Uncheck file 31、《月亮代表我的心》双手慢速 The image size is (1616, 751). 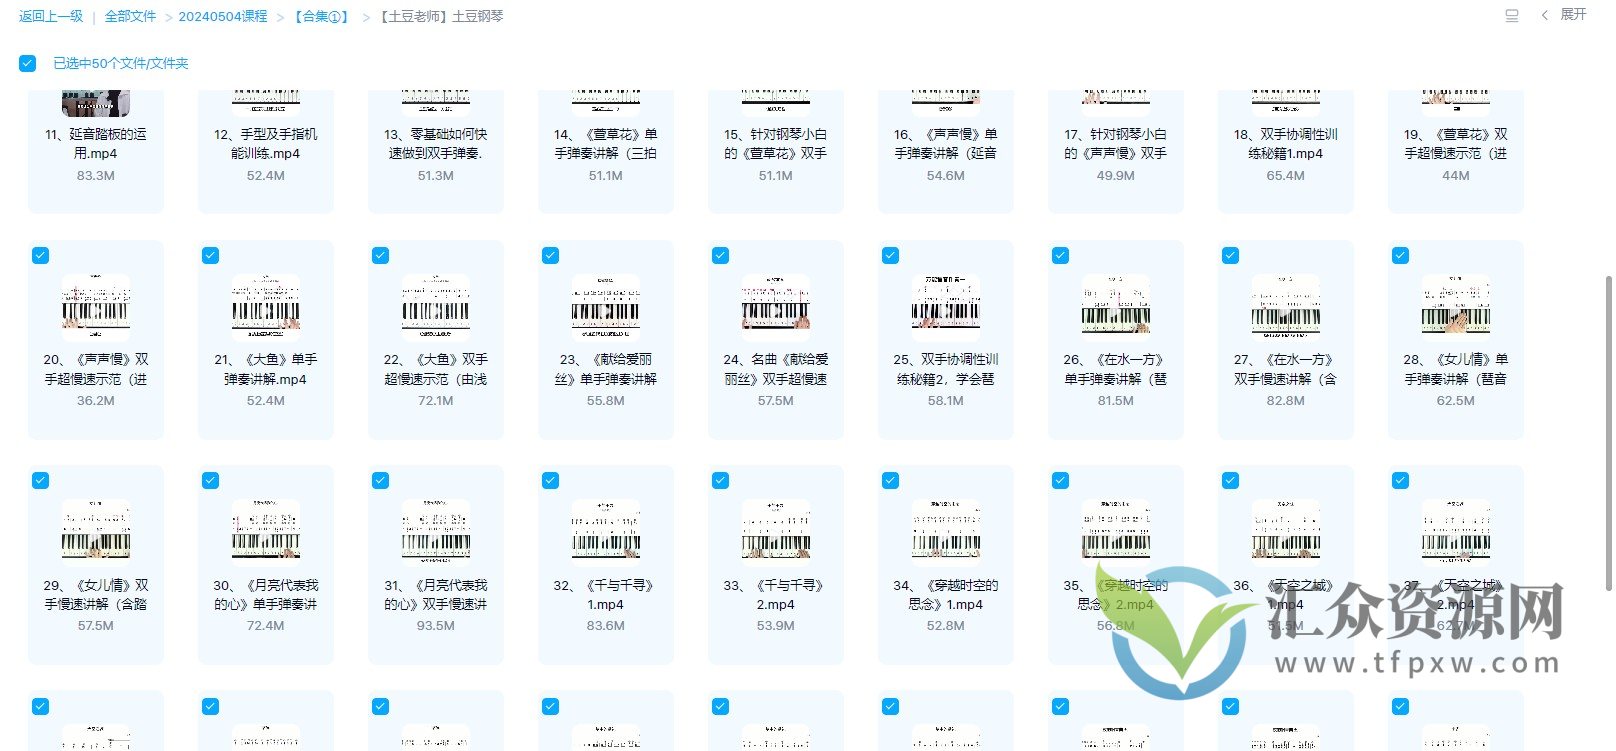point(381,480)
